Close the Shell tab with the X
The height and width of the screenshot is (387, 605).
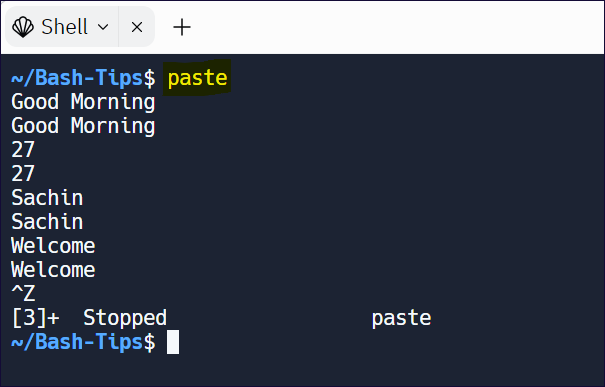tap(137, 27)
